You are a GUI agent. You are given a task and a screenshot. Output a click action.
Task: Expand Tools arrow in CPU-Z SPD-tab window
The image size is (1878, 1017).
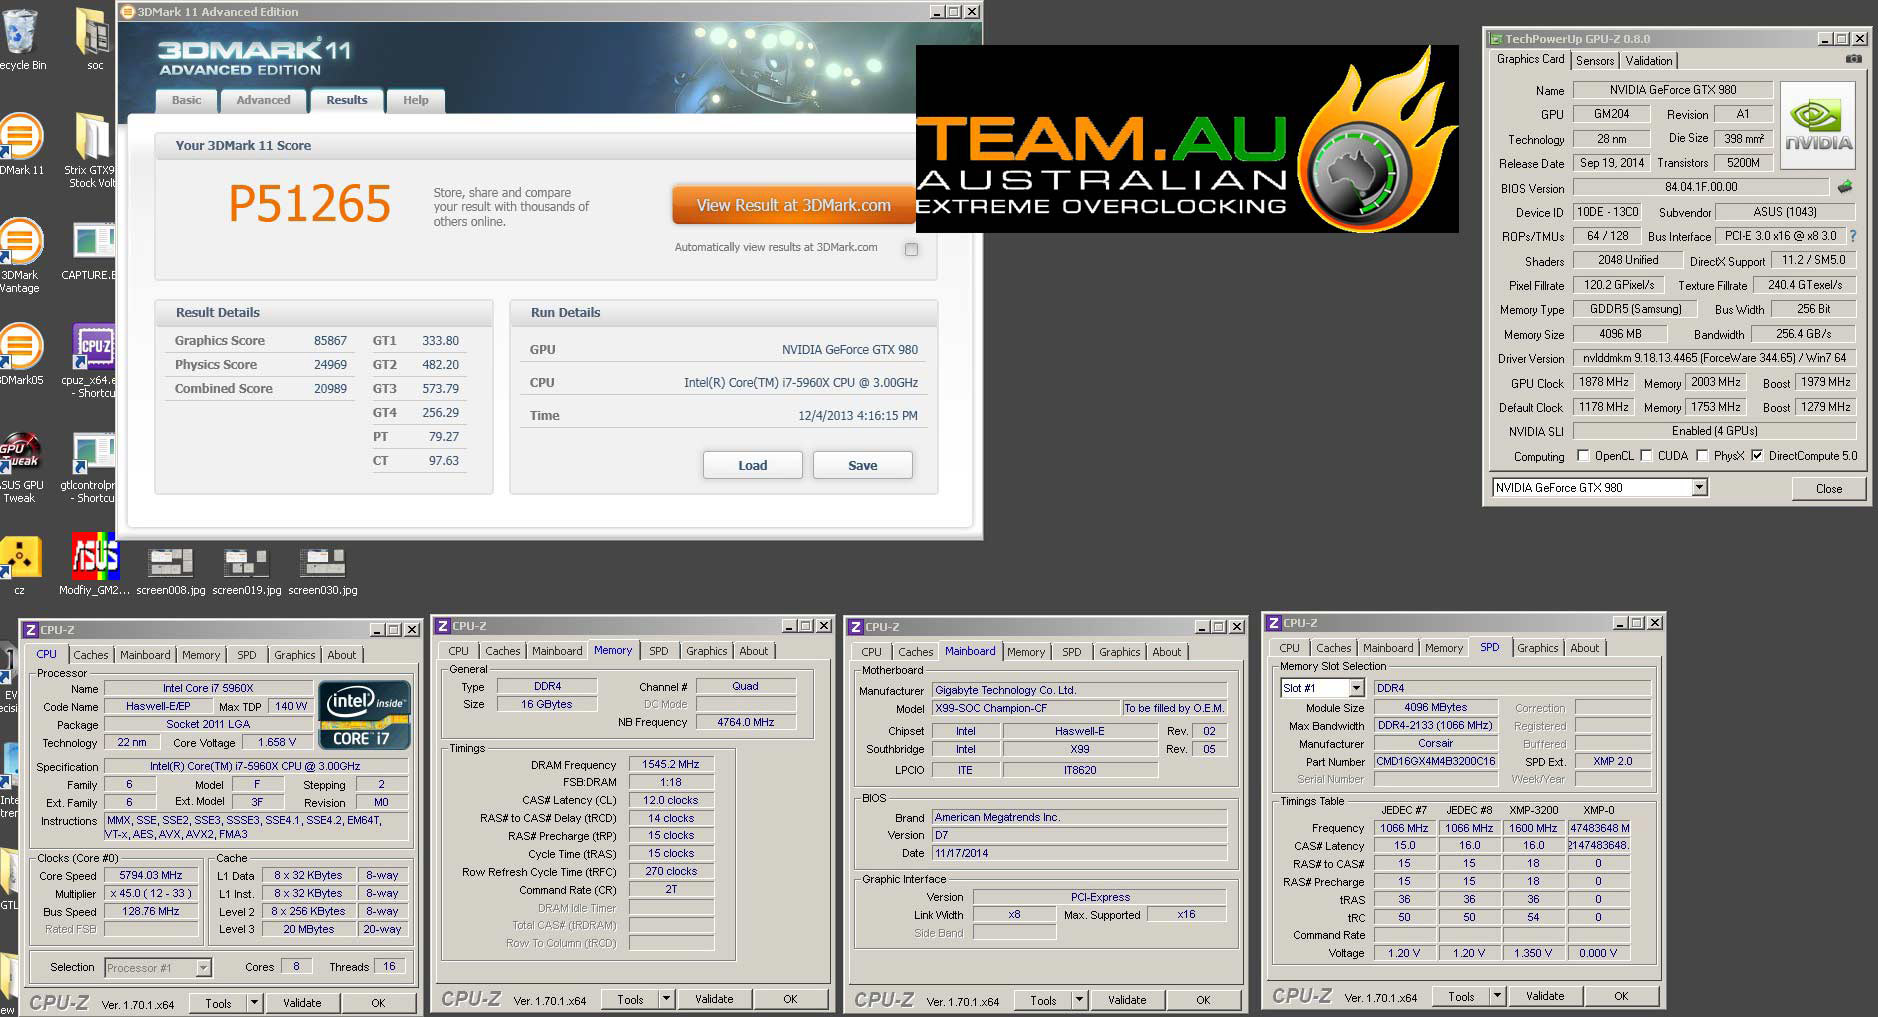tap(1497, 996)
